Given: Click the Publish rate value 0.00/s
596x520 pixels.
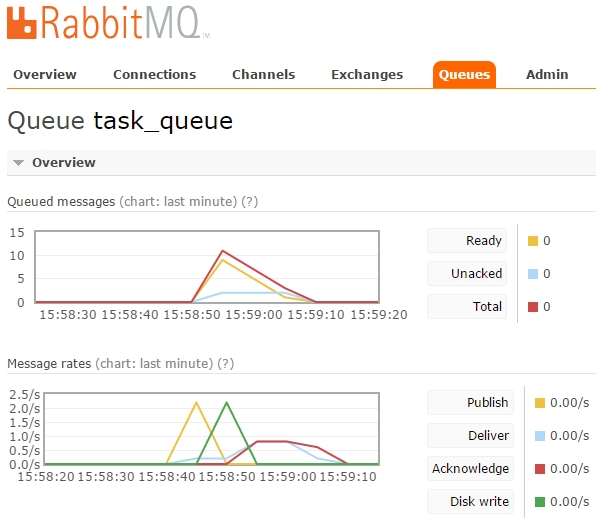Looking at the screenshot, I should click(x=570, y=403).
